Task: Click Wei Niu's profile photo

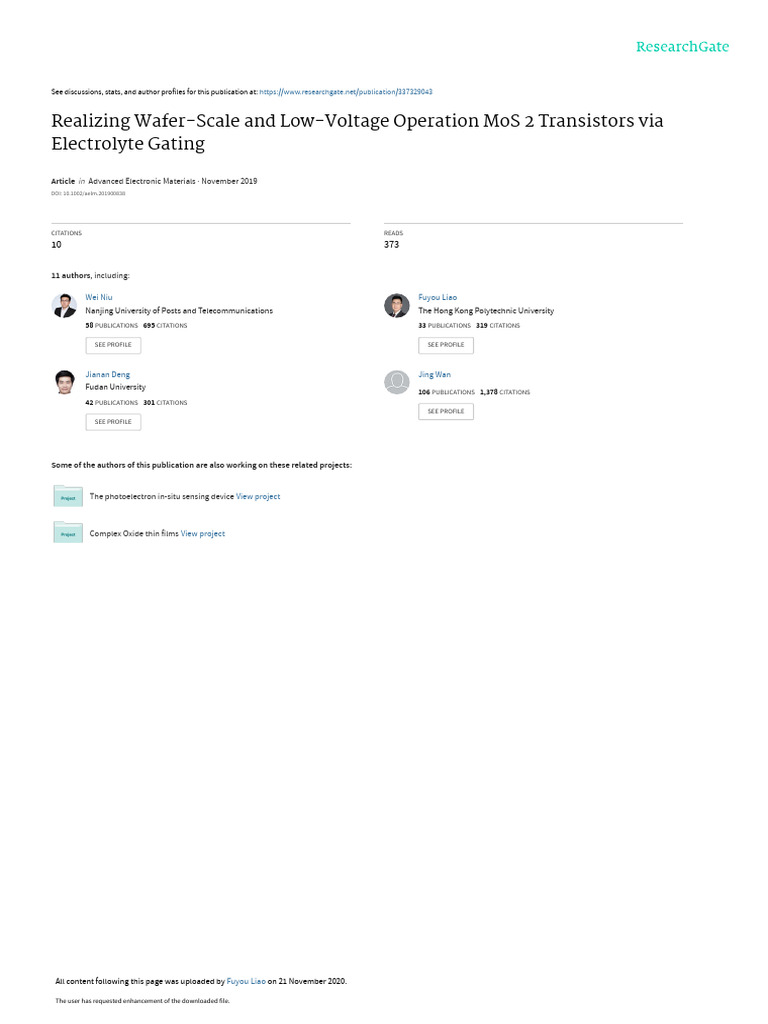Action: point(64,306)
